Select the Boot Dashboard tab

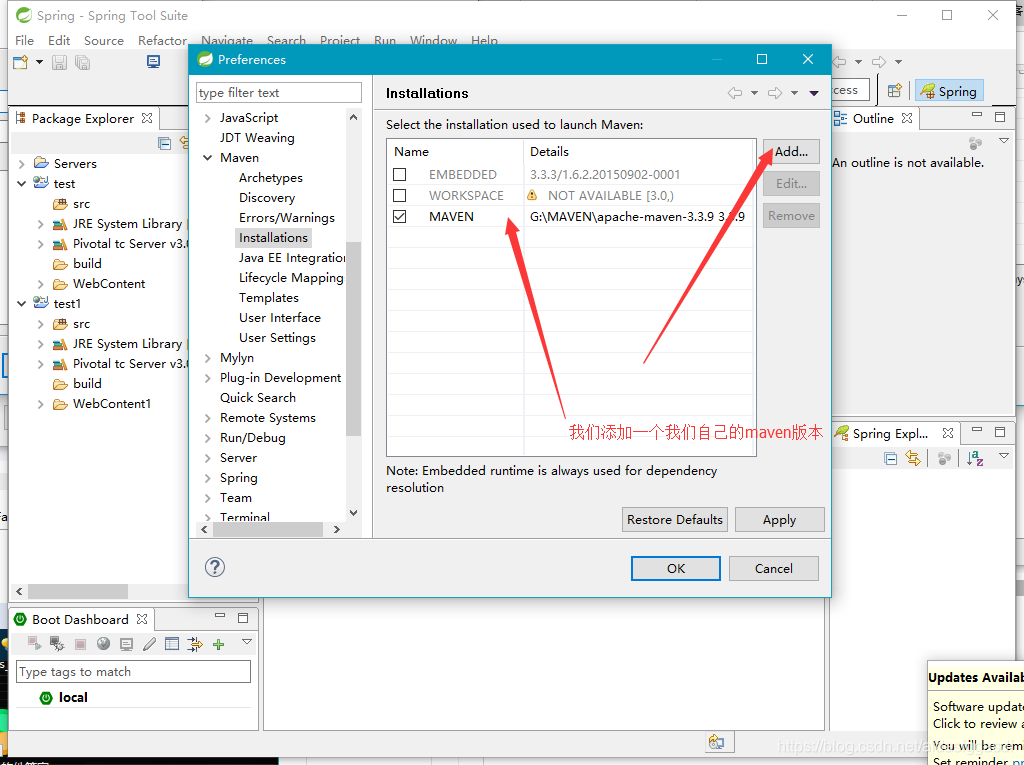[80, 619]
